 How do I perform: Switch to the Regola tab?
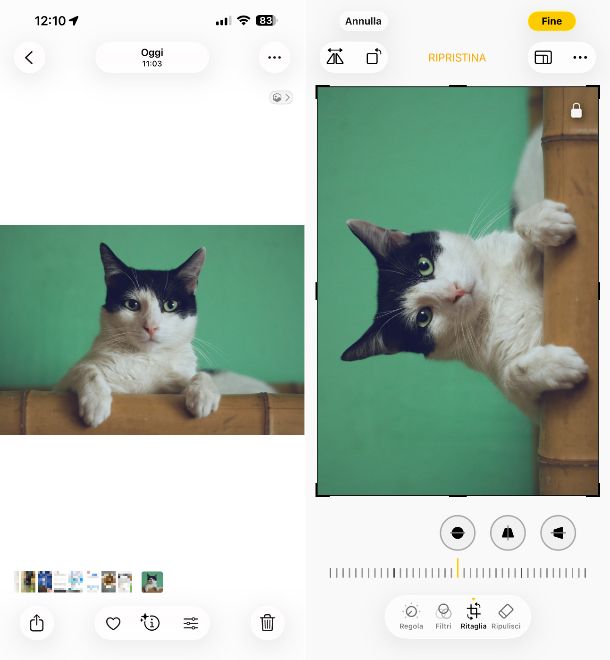coord(411,616)
